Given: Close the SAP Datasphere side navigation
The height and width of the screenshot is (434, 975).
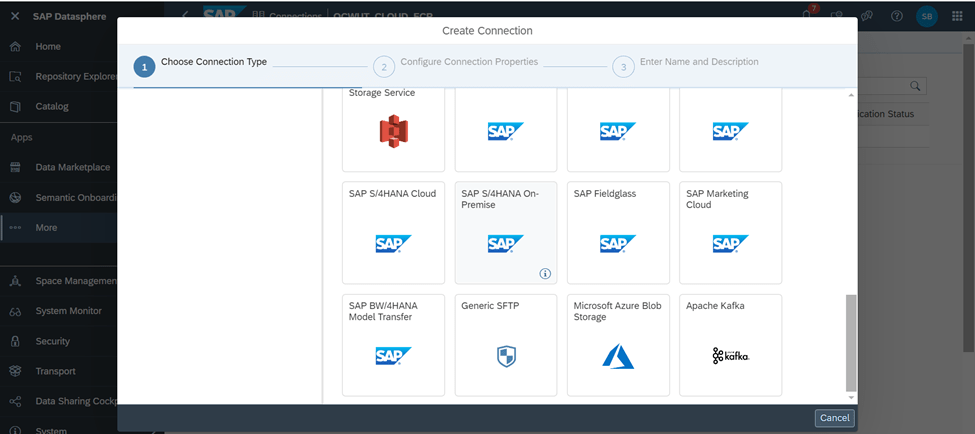Looking at the screenshot, I should coord(16,16).
